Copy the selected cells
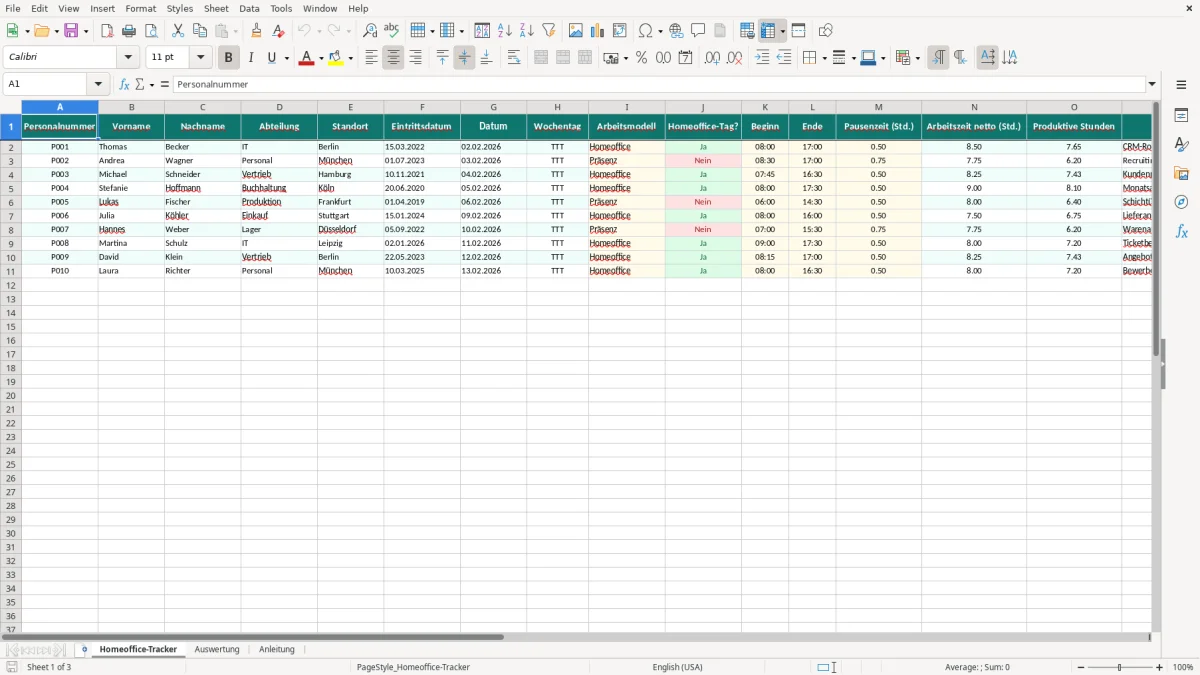Image resolution: width=1200 pixels, height=675 pixels. tap(200, 31)
